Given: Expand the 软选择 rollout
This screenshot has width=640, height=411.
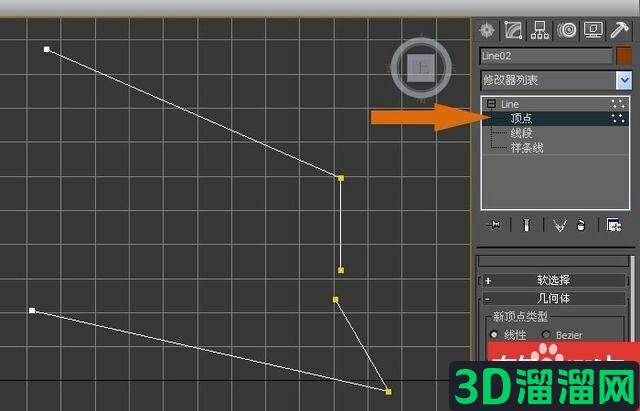Looking at the screenshot, I should [x=554, y=280].
